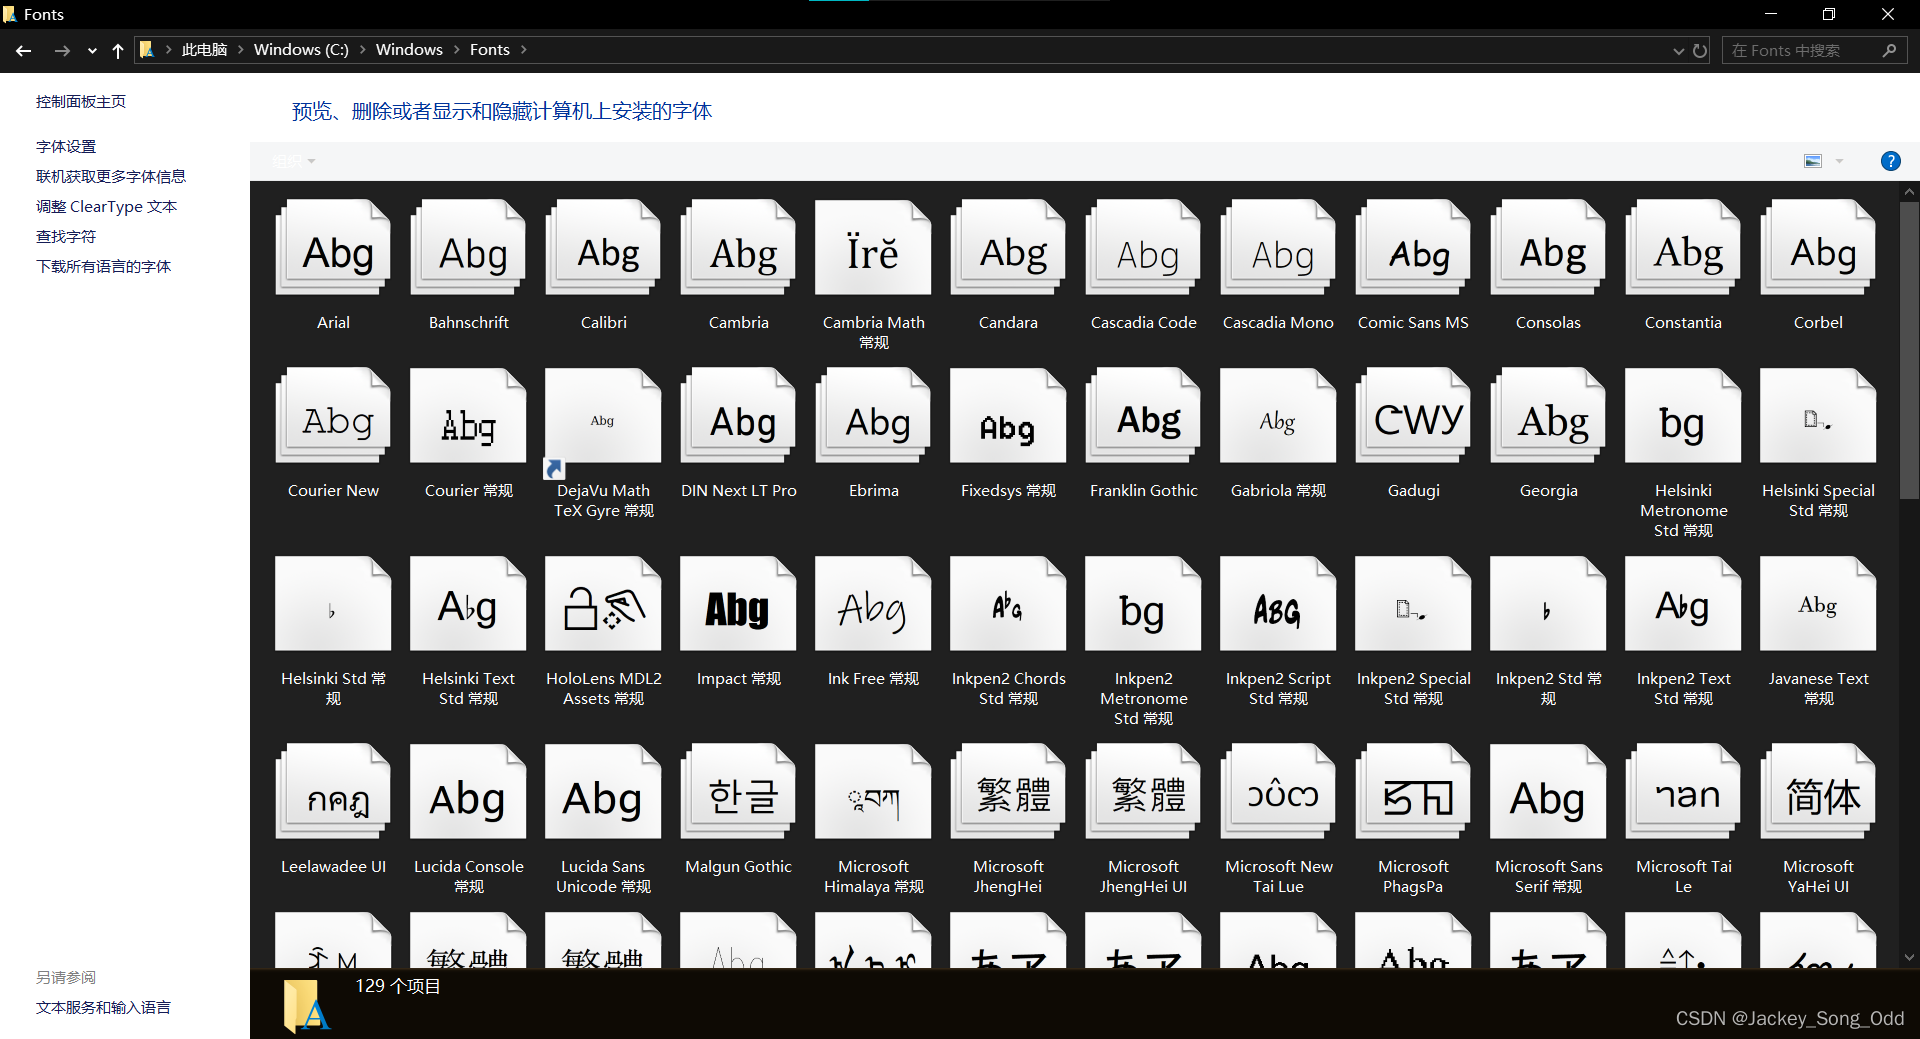Expand chevron after Fonts breadcrumb
Viewport: 1920px width, 1039px height.
[523, 50]
